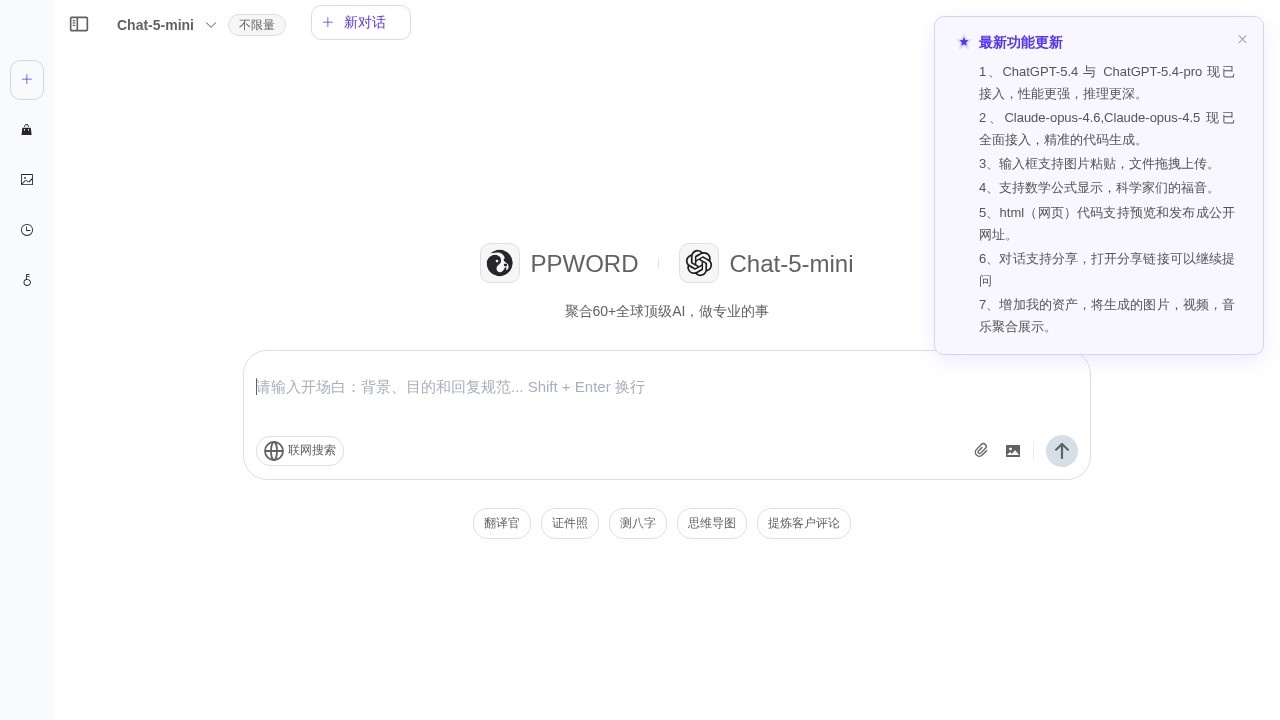
Task: Start a 新对话 new chat
Action: click(361, 23)
